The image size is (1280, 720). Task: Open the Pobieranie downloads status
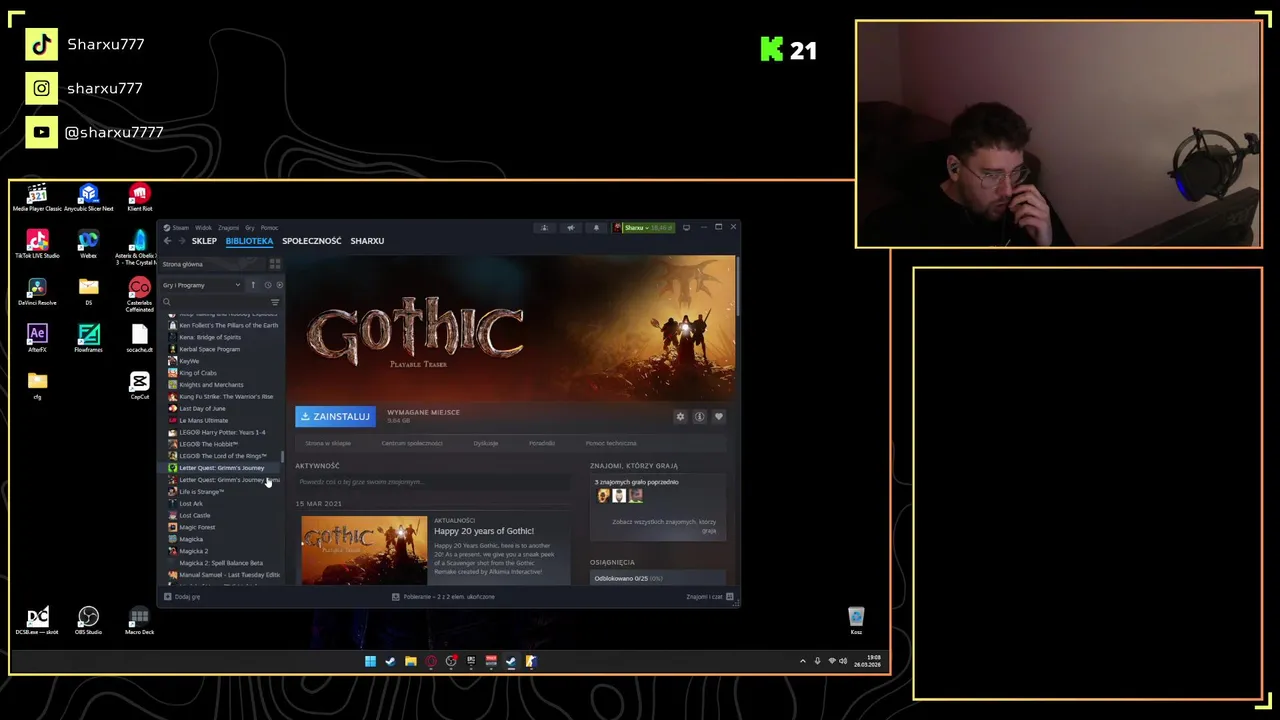[443, 597]
